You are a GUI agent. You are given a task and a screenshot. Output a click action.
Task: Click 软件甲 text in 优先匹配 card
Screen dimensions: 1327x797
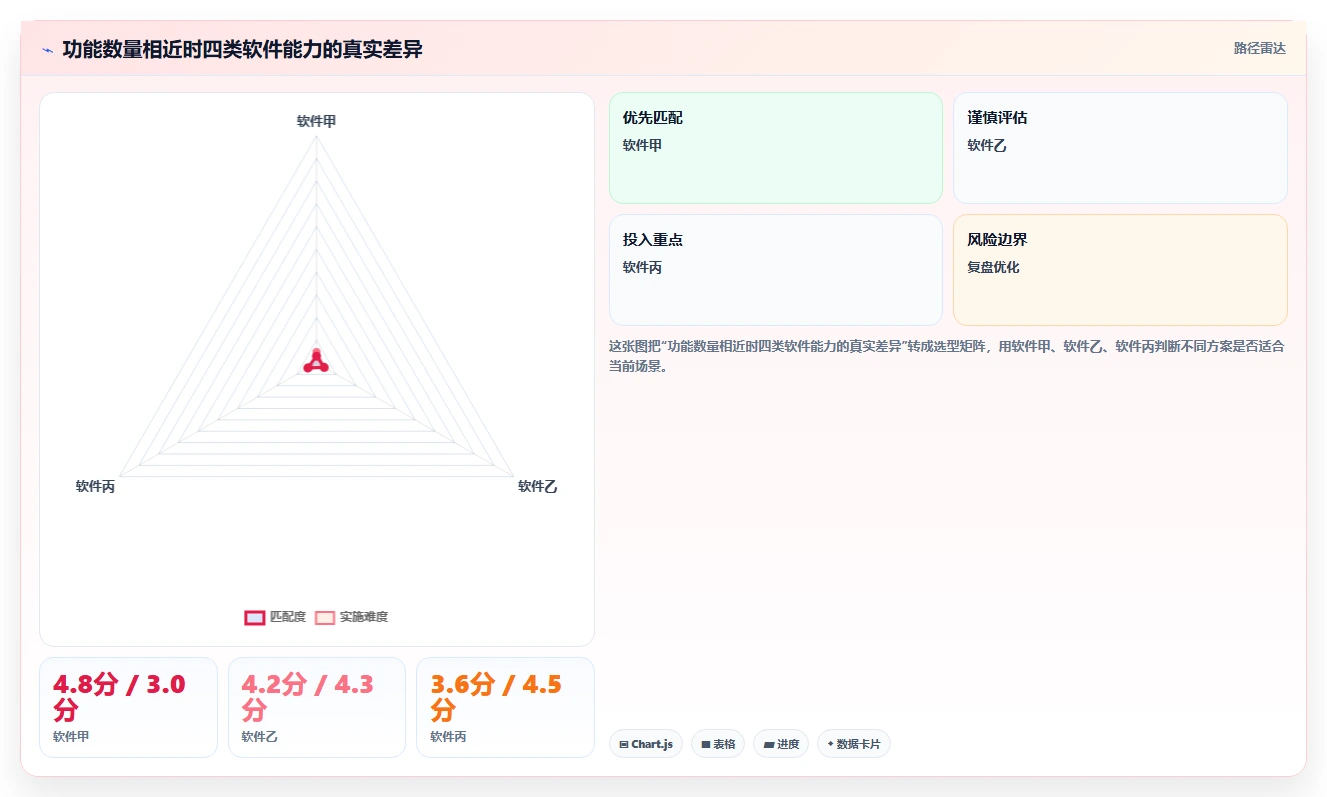click(642, 145)
